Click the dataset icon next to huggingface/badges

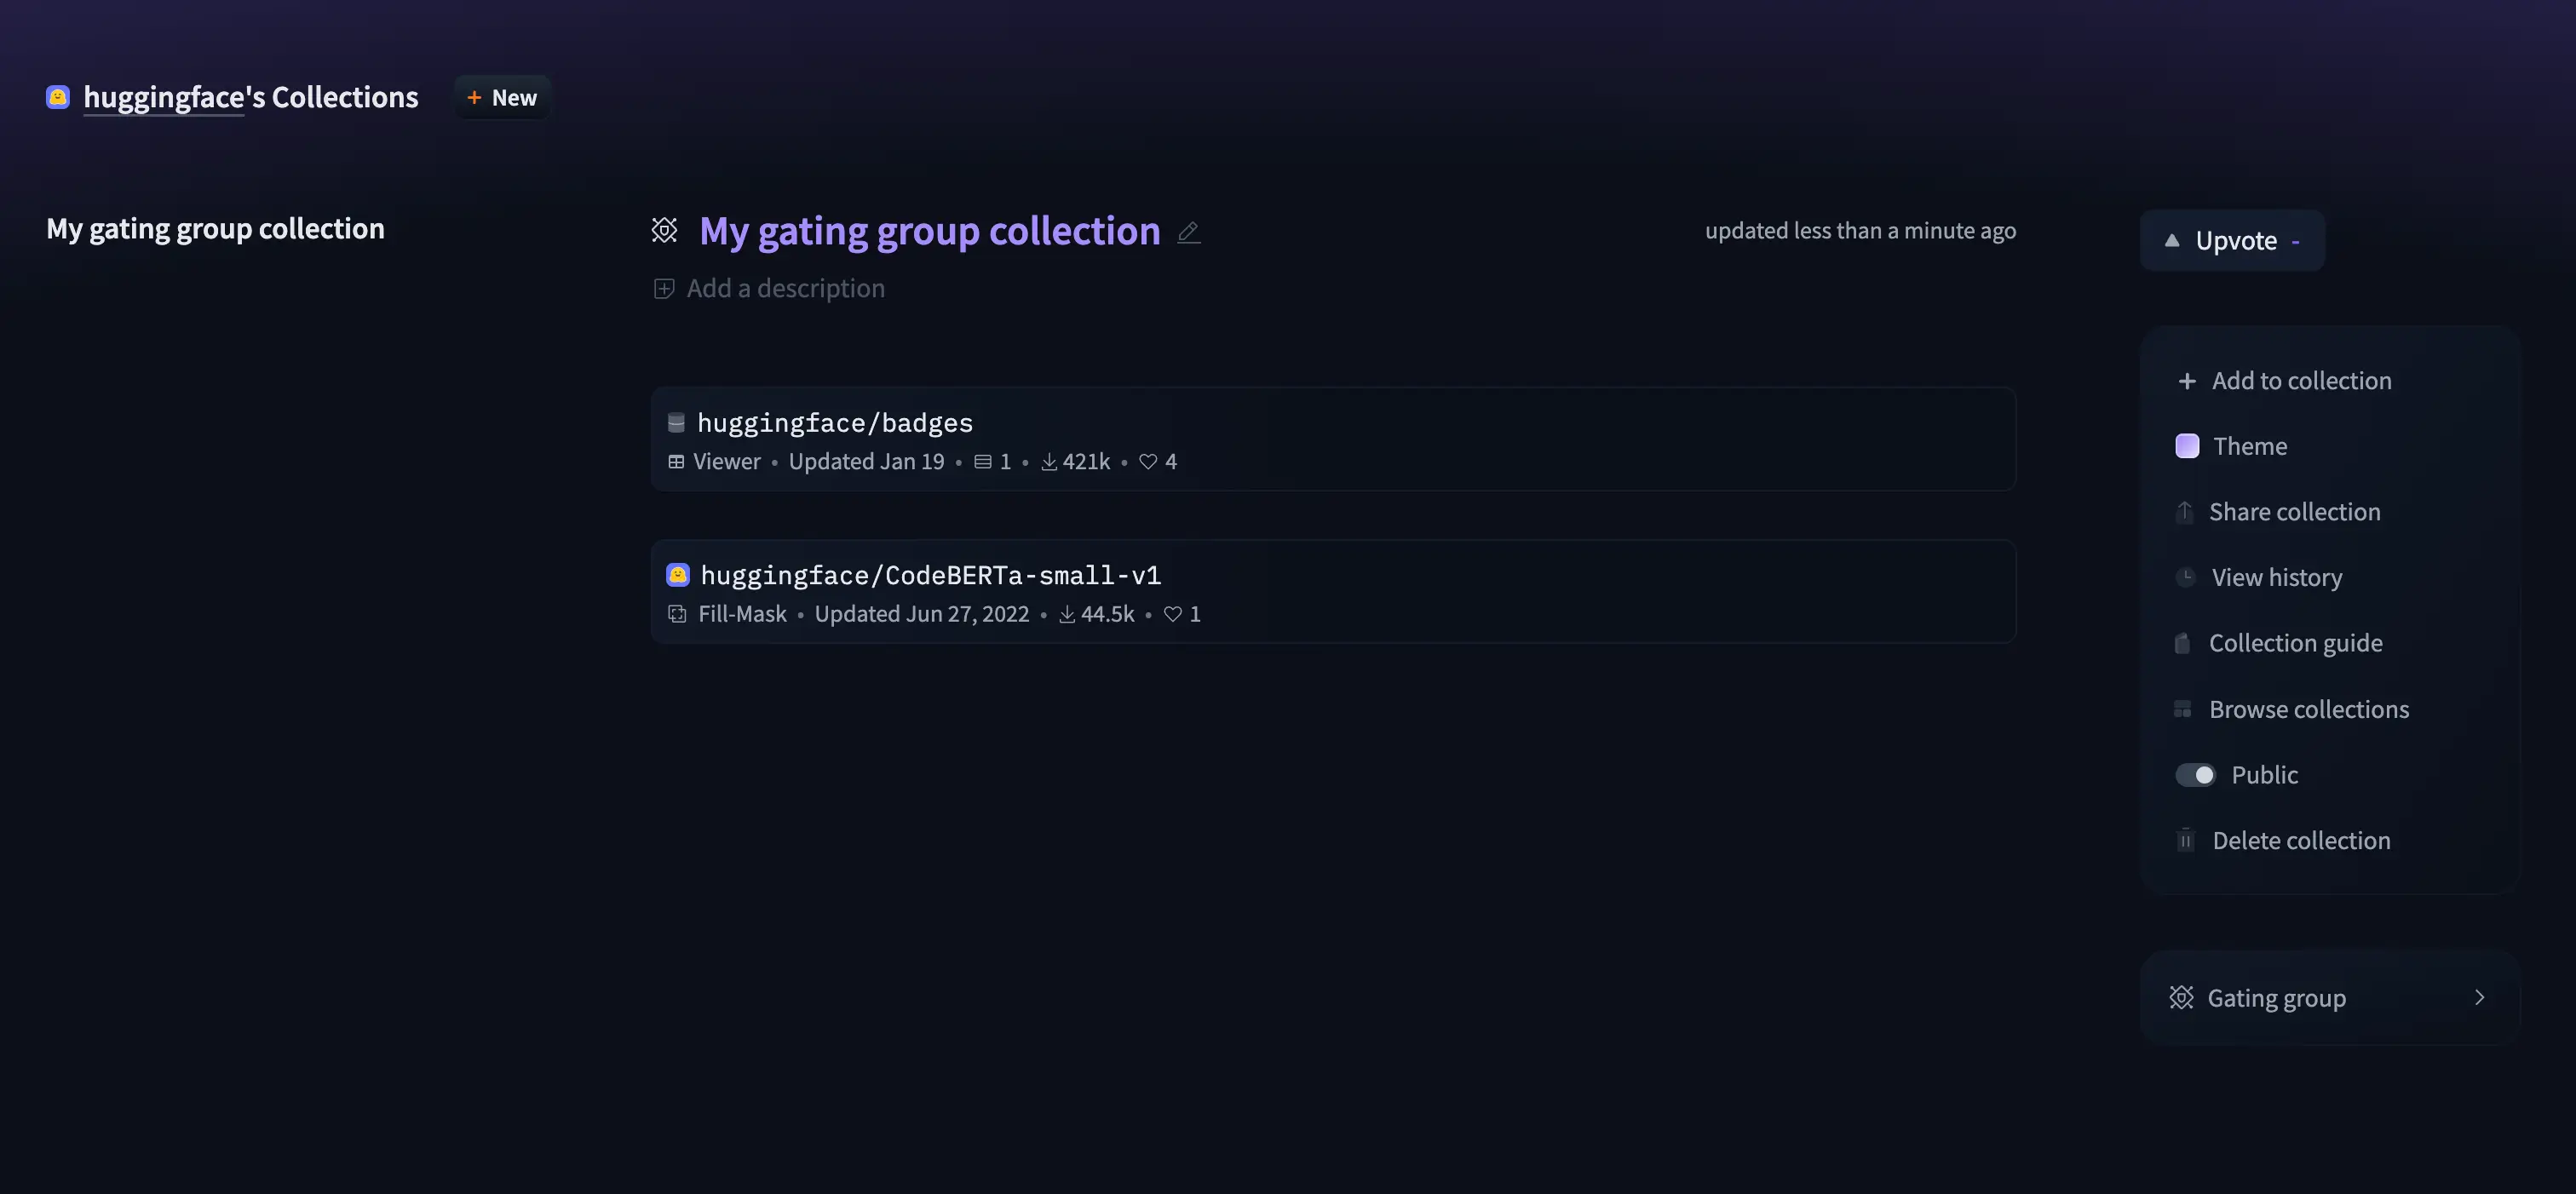click(x=676, y=423)
